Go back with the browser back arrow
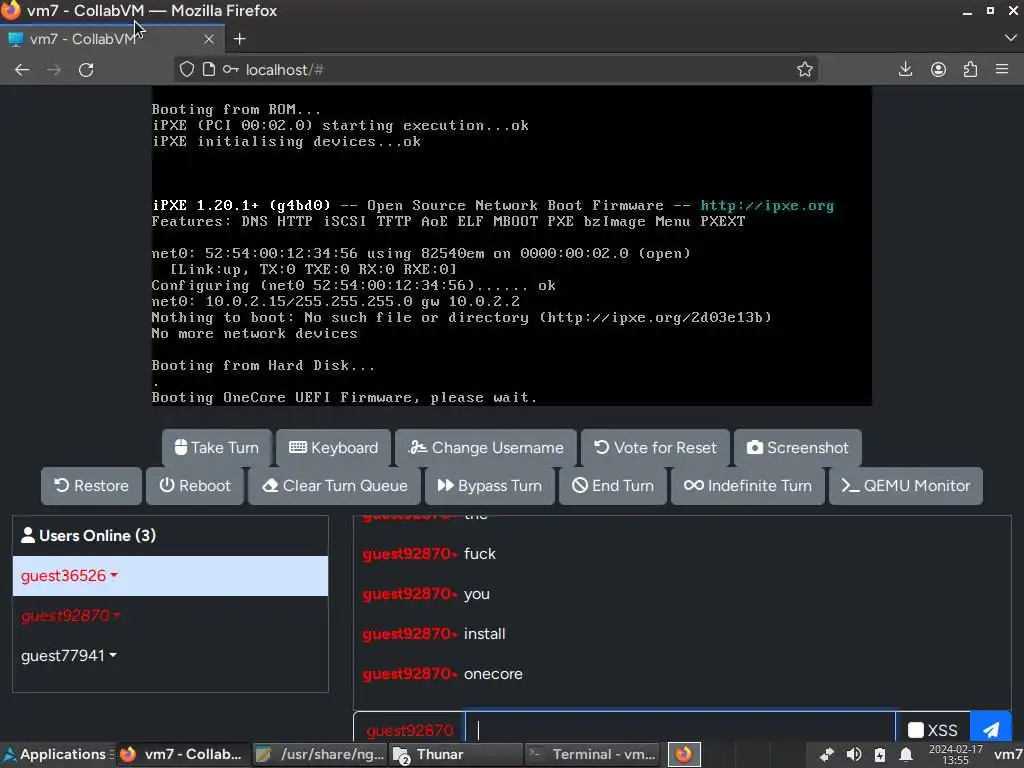Screen dimensions: 1024x768 coord(22,69)
